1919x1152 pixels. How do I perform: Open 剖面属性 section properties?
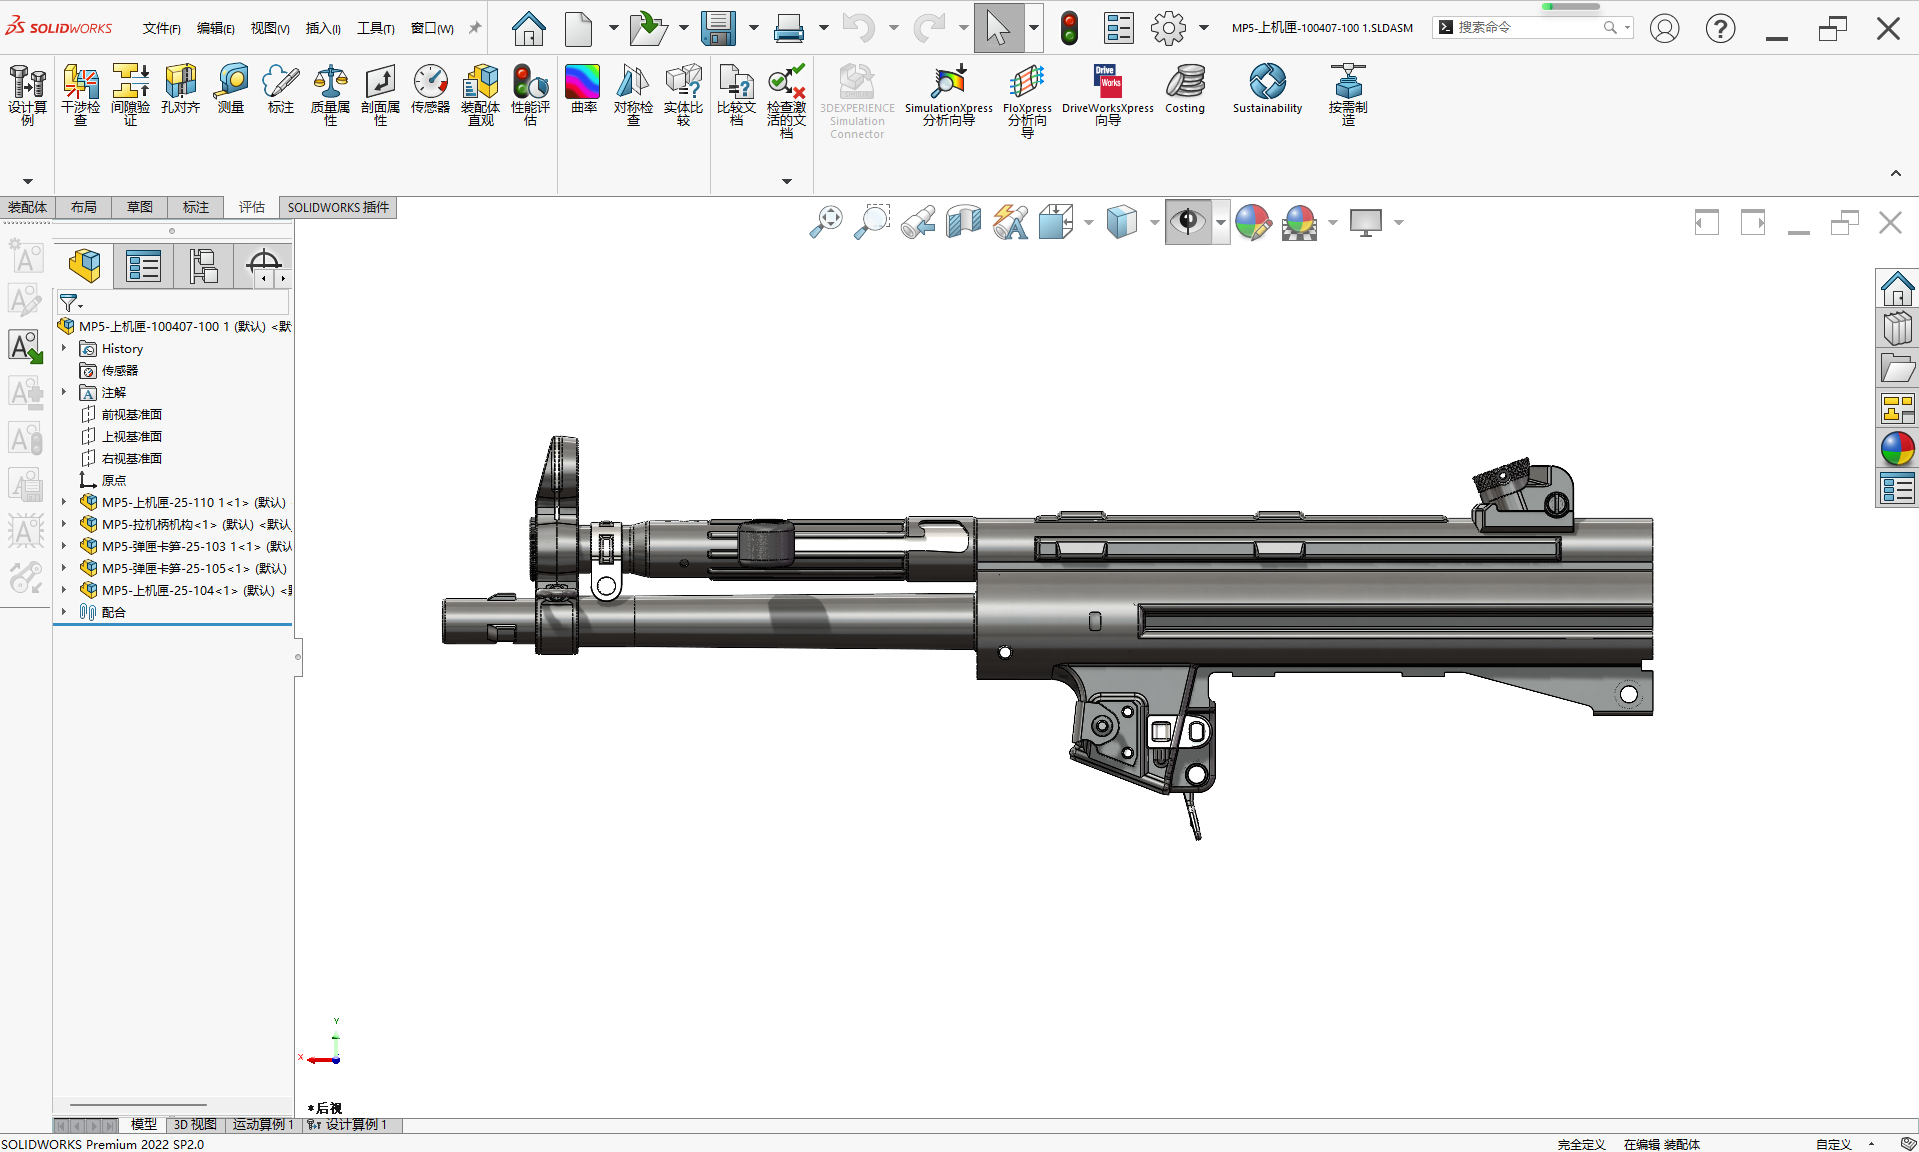click(x=380, y=94)
